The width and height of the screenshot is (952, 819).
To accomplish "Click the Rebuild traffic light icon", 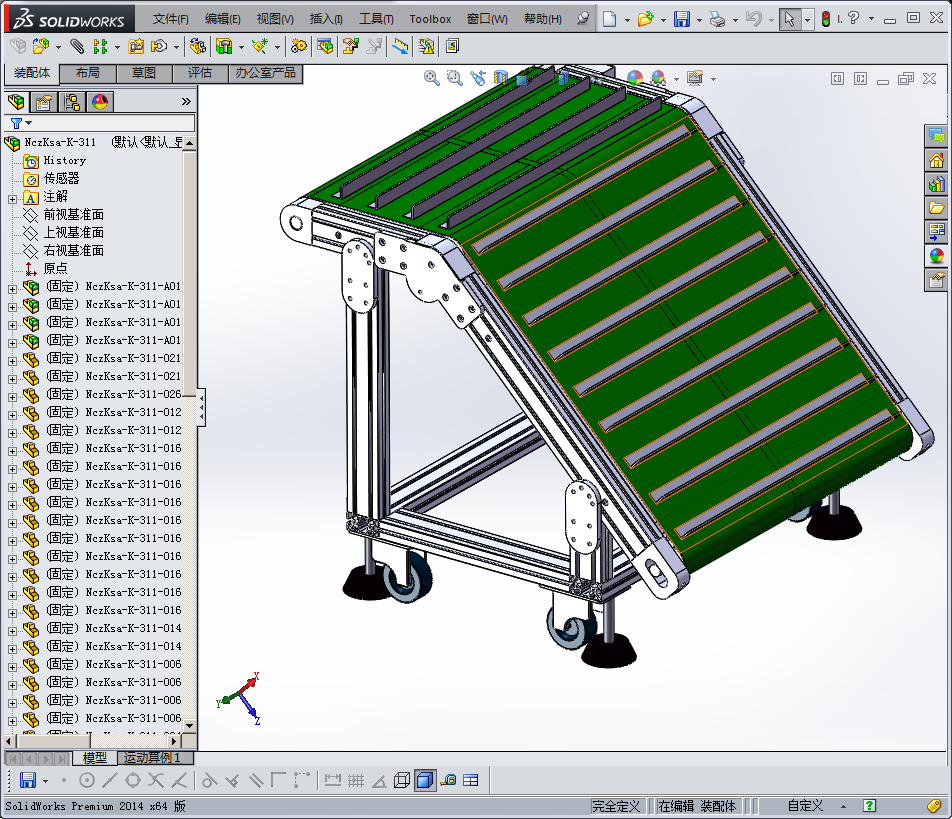I will click(826, 19).
